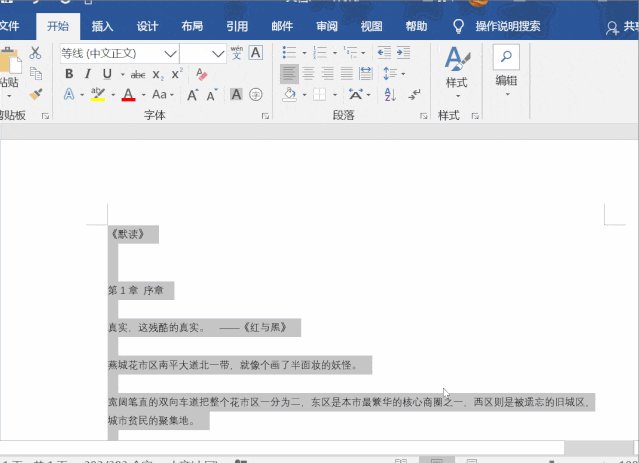Show or hide paragraph marks

pos(414,95)
